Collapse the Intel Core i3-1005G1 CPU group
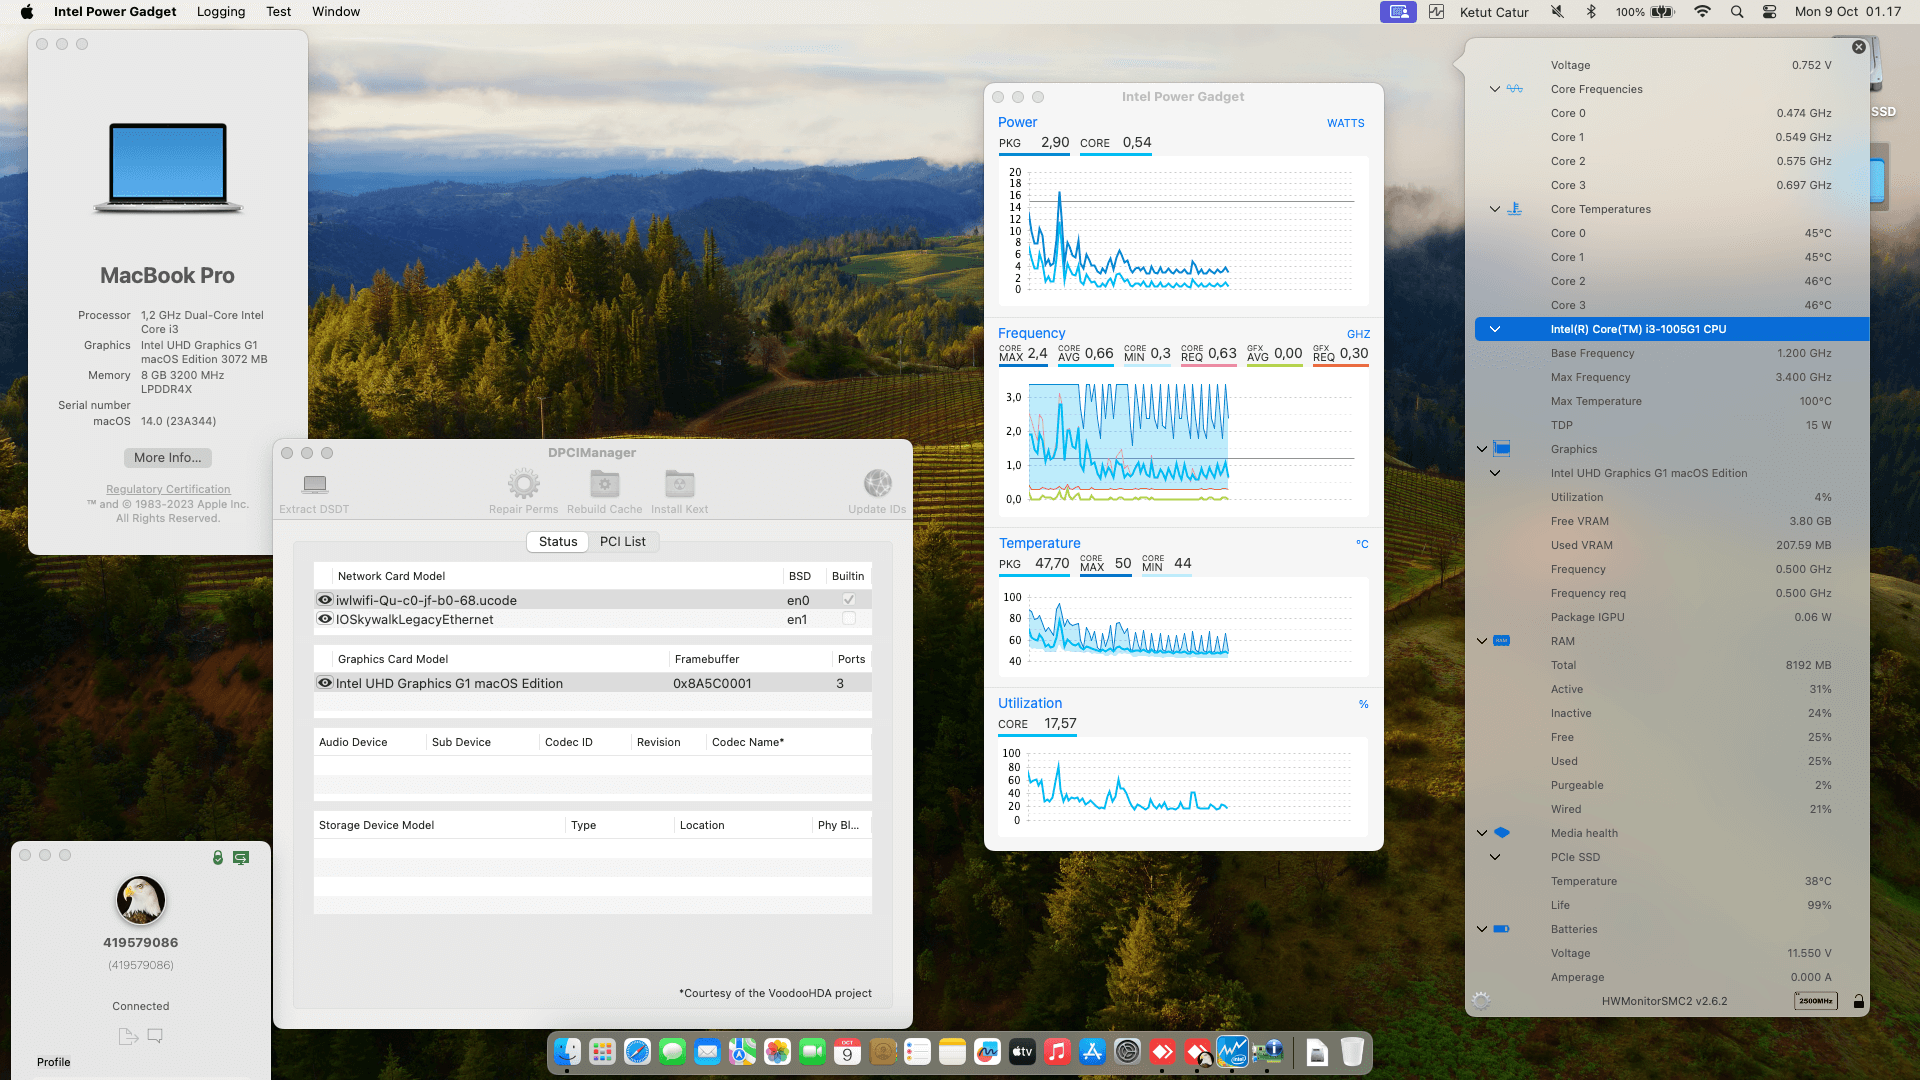 1495,329
